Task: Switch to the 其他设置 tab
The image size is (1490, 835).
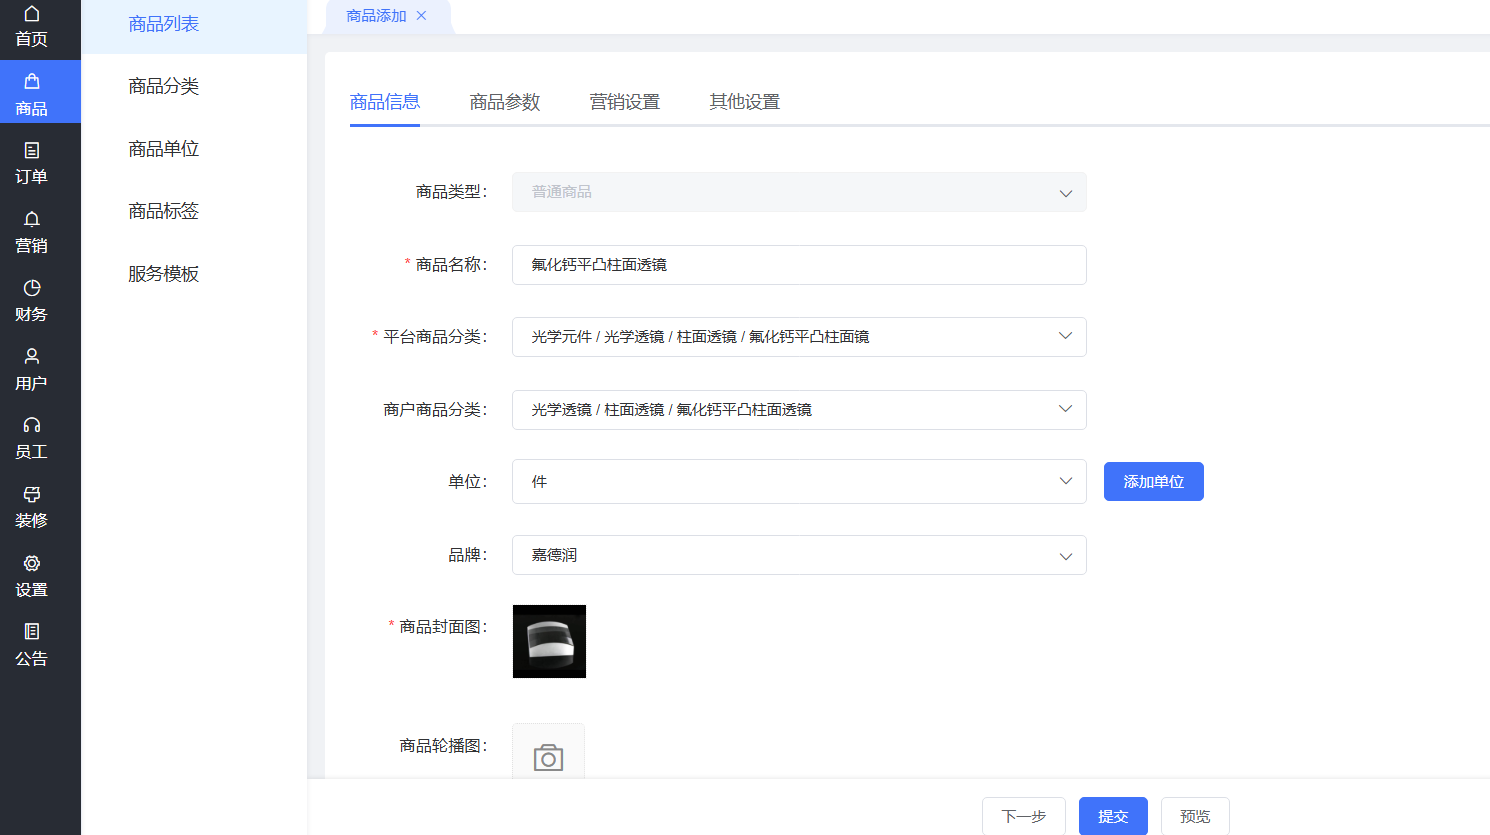Action: 745,102
